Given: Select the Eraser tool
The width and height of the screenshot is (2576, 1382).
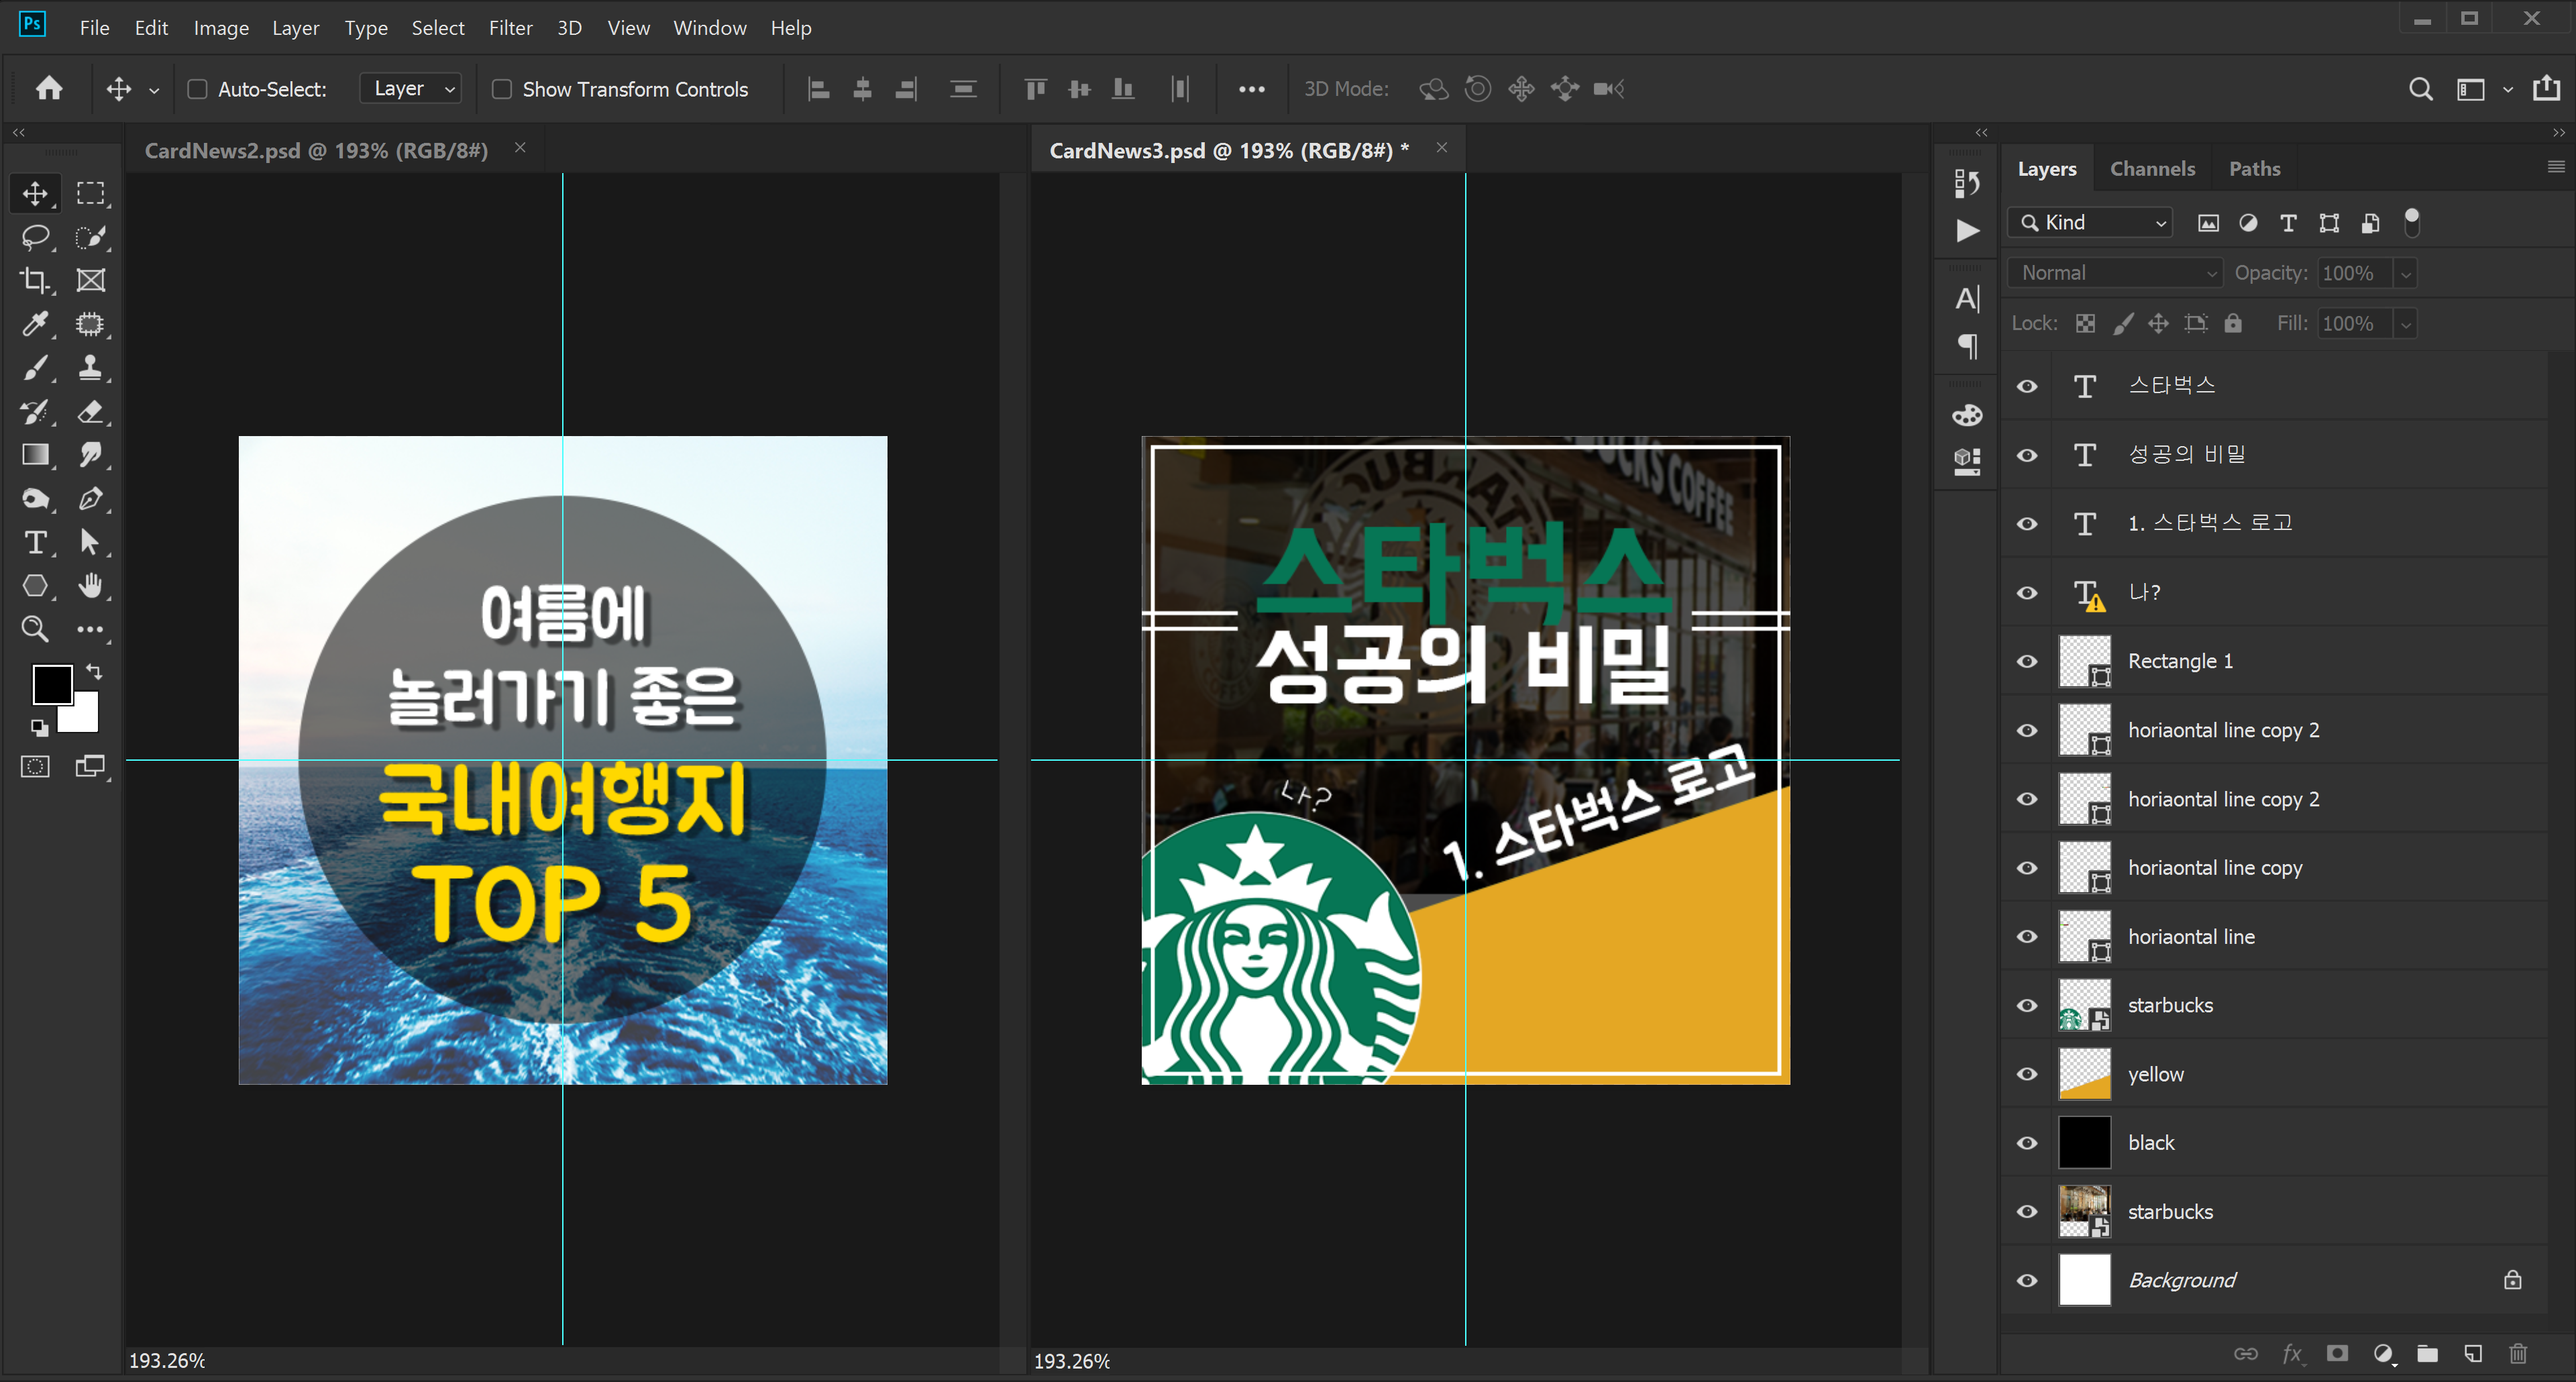Looking at the screenshot, I should (x=91, y=411).
